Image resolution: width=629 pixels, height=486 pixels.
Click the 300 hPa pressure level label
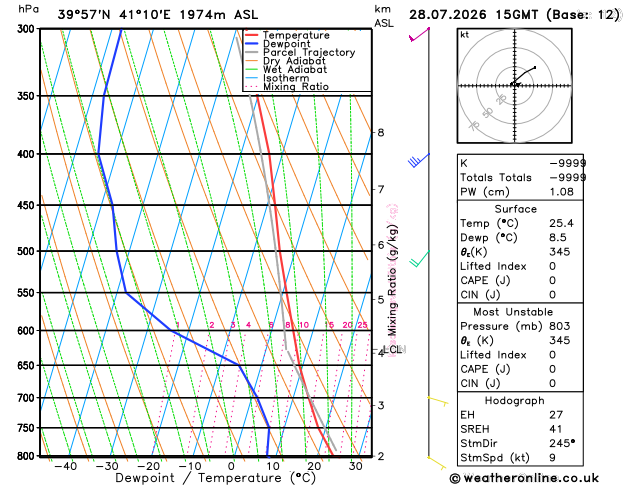tap(28, 29)
